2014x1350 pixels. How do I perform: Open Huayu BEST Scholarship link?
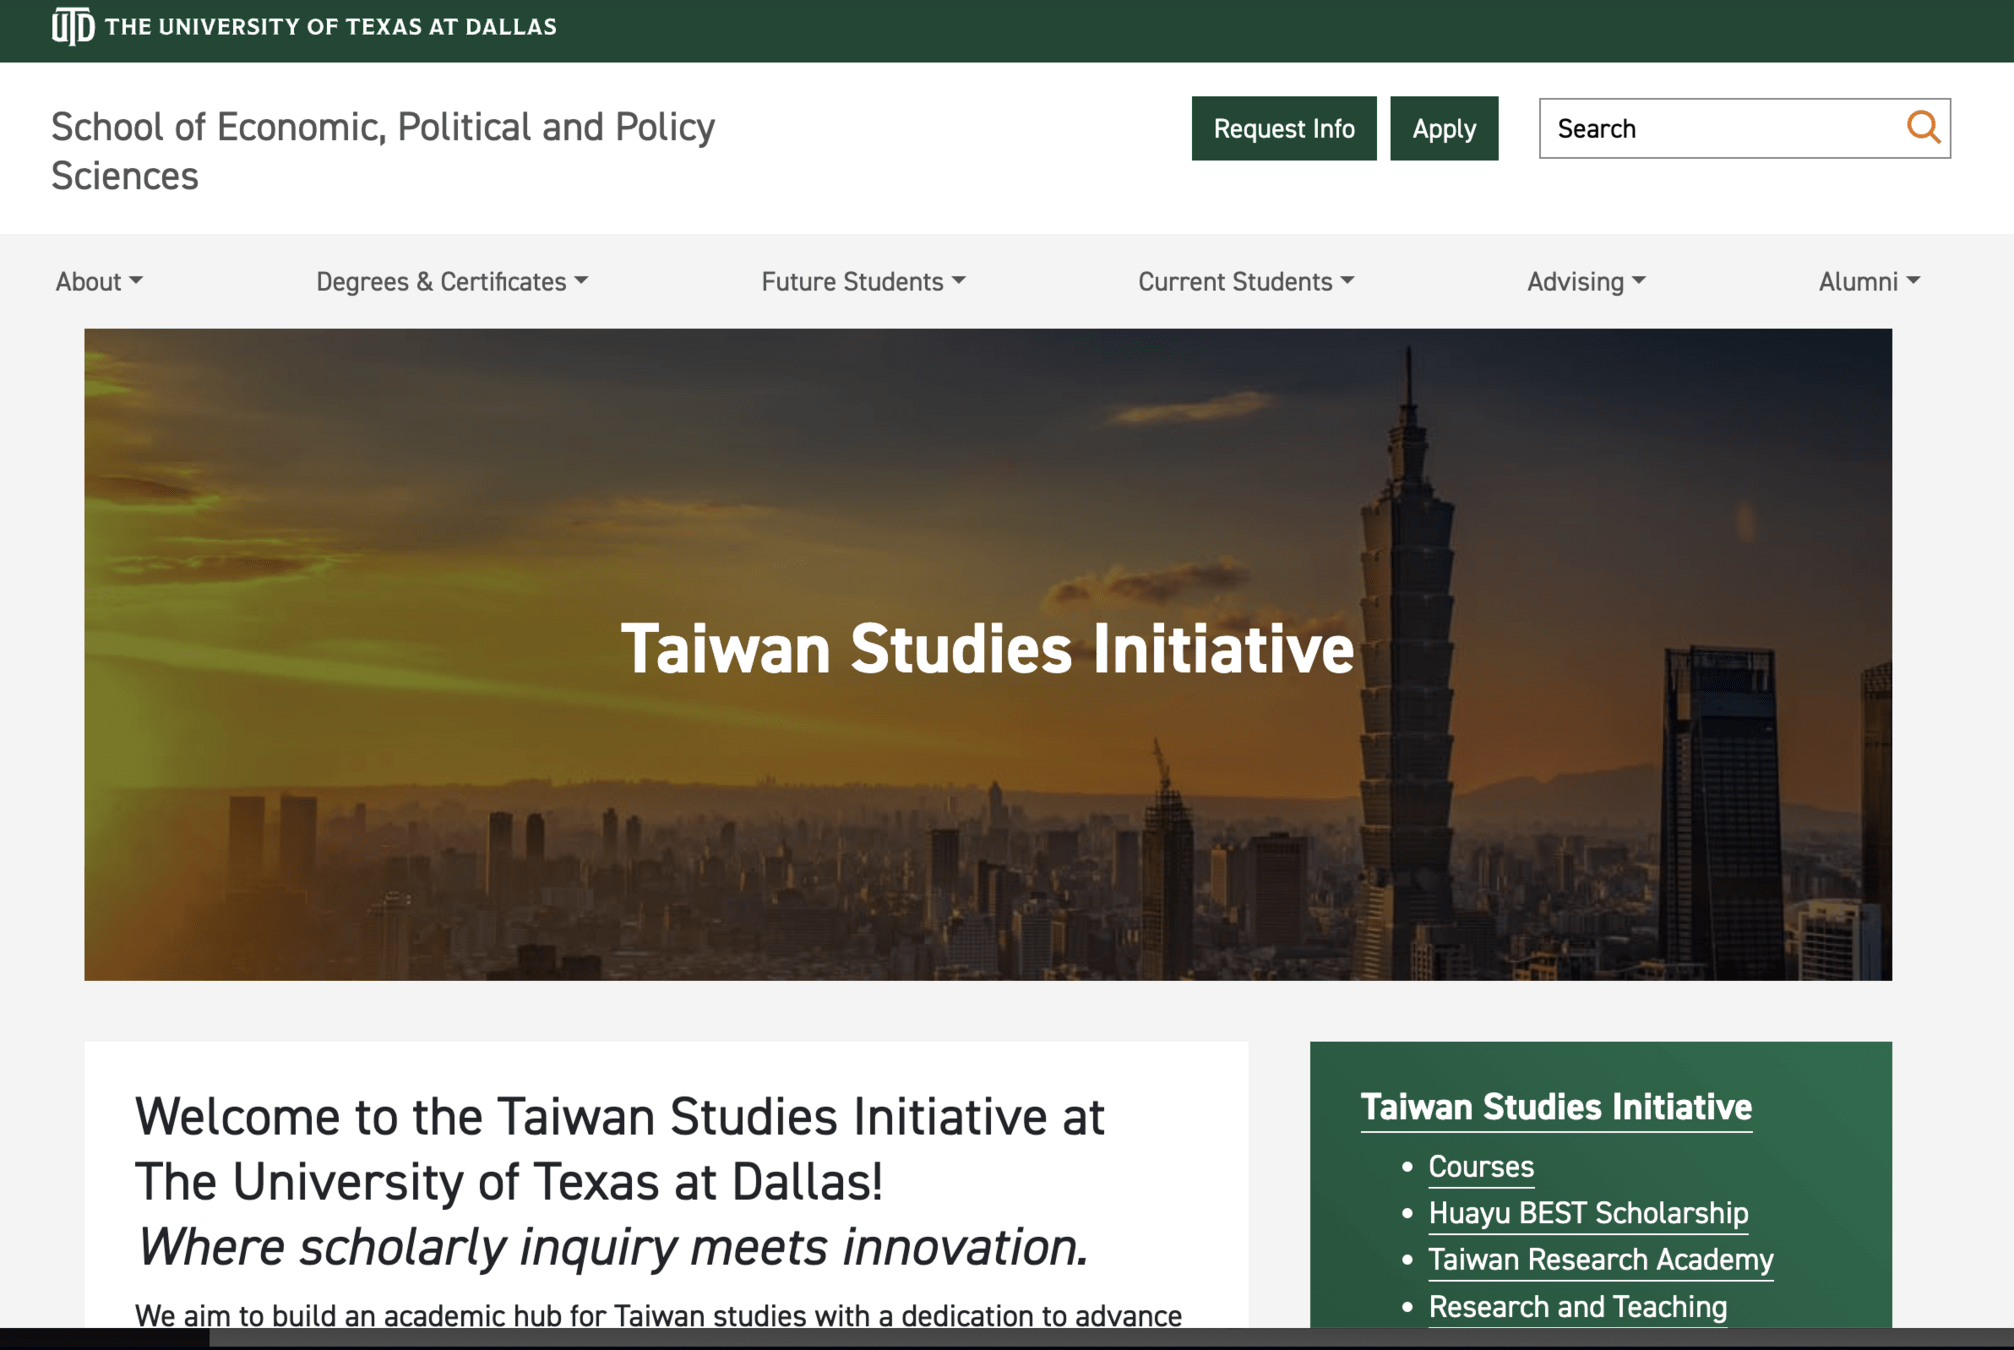pos(1588,1213)
